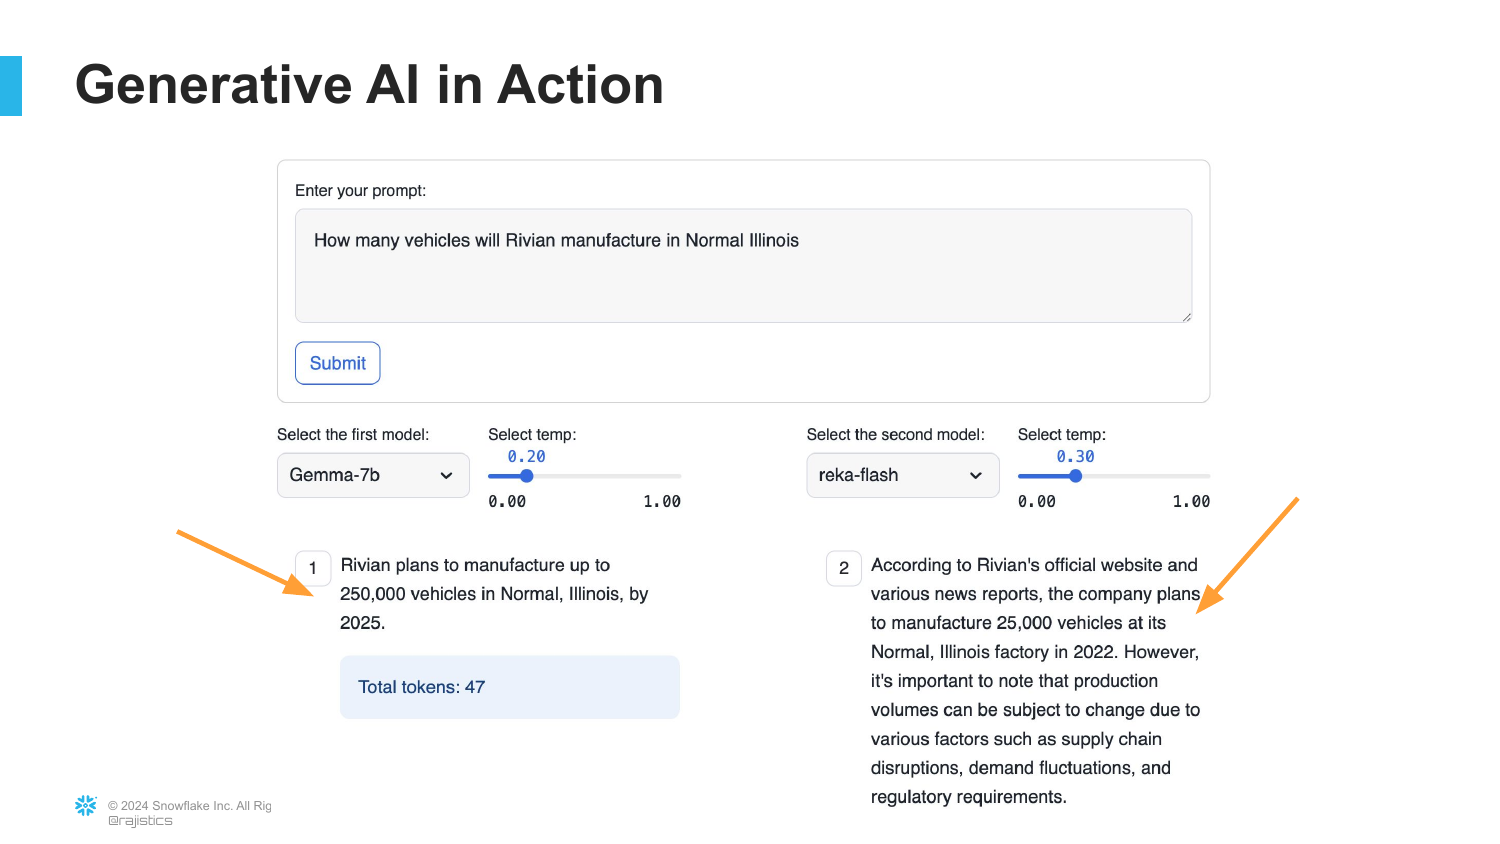Click the Generative AI in Action title

pyautogui.click(x=369, y=84)
